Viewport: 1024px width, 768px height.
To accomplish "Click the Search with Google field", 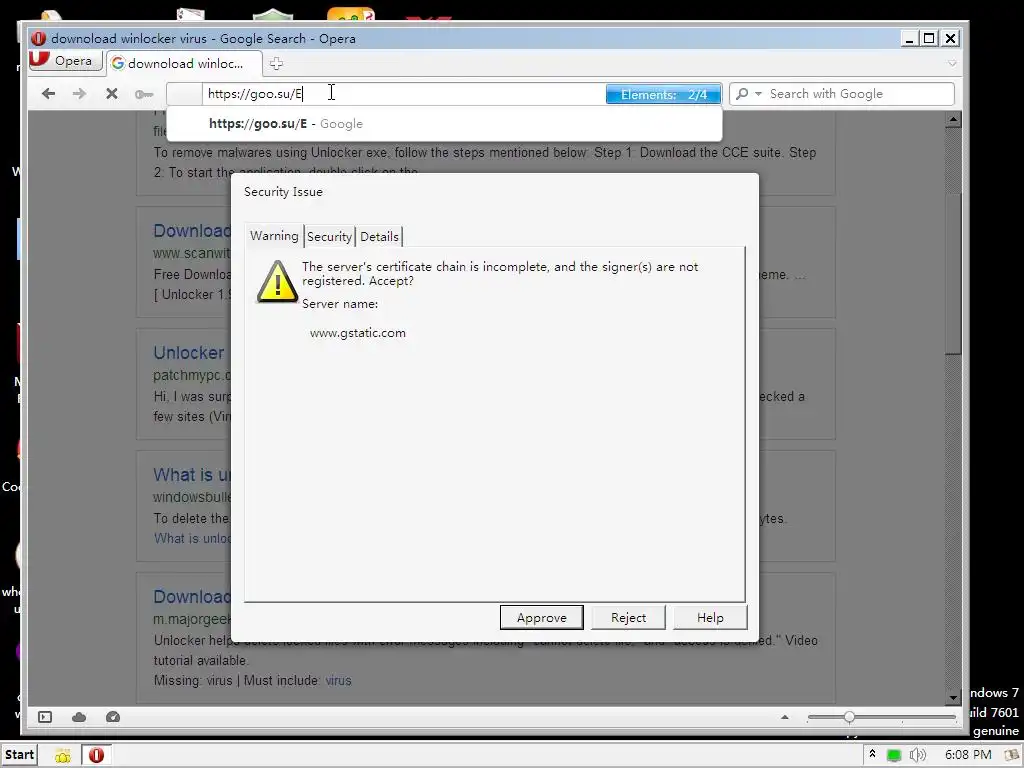I will pyautogui.click(x=859, y=93).
